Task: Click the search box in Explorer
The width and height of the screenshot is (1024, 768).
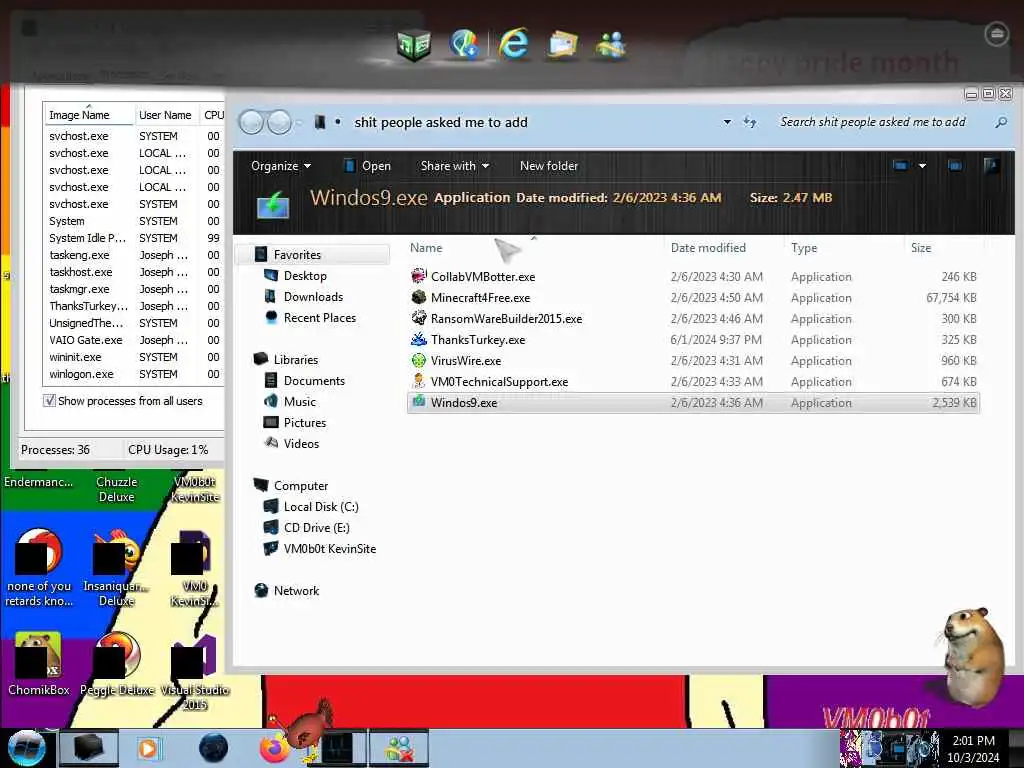Action: click(x=882, y=122)
